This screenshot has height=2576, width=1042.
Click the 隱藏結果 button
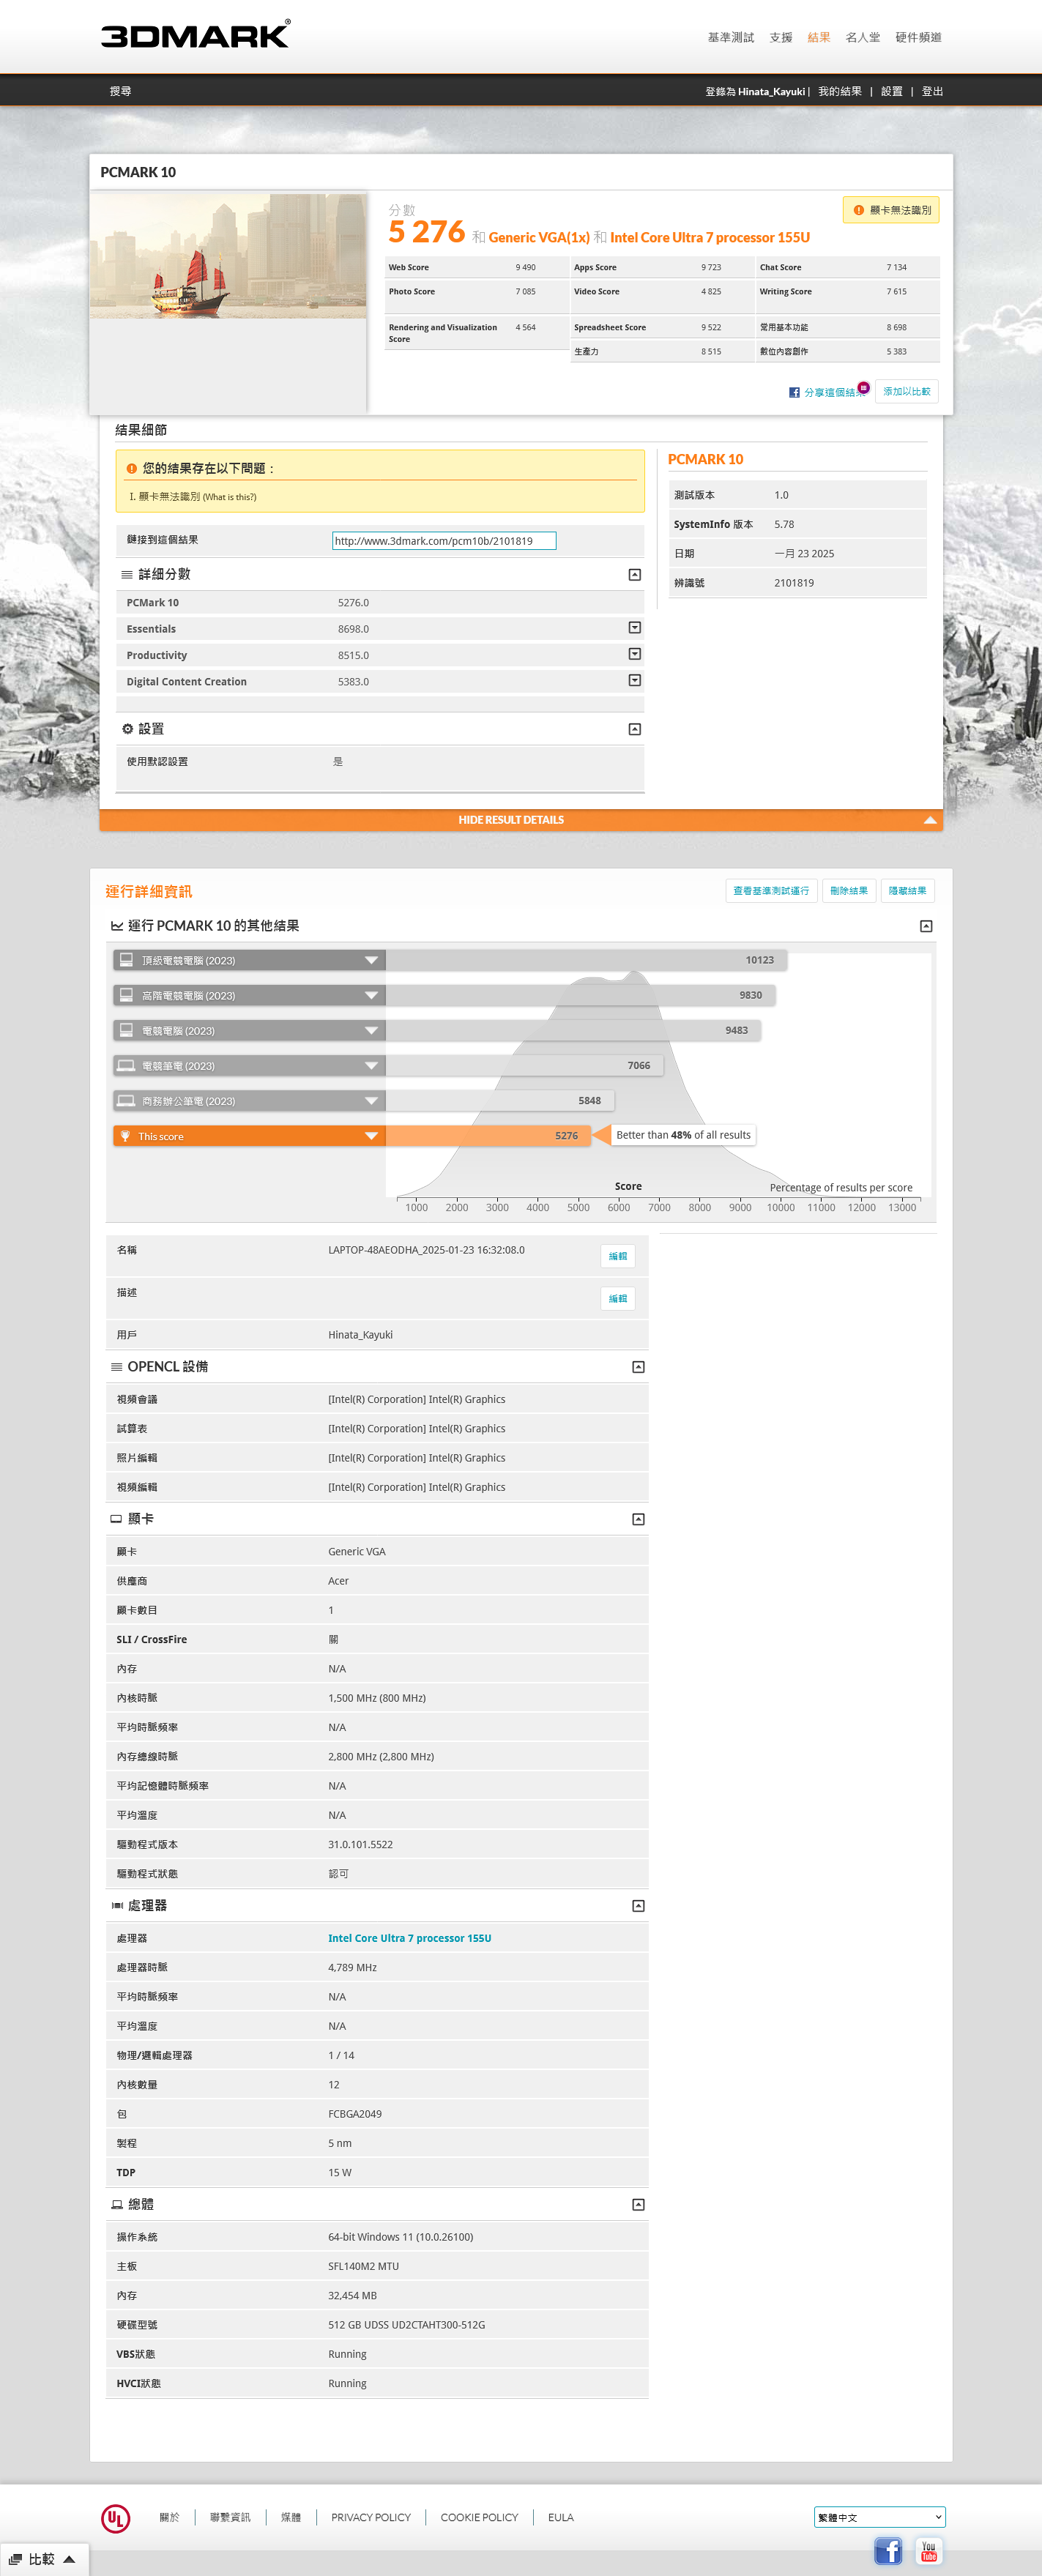tap(907, 891)
